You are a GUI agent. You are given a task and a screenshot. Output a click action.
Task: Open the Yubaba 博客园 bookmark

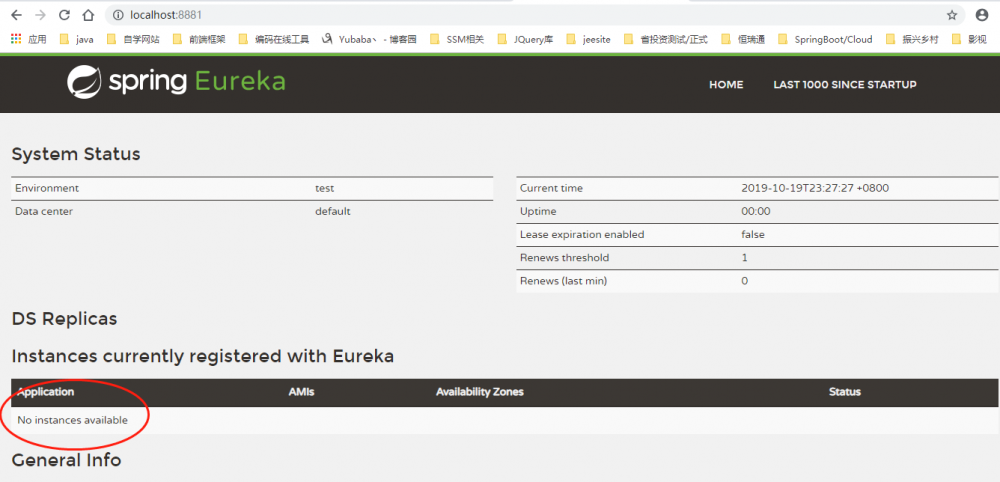(x=369, y=40)
